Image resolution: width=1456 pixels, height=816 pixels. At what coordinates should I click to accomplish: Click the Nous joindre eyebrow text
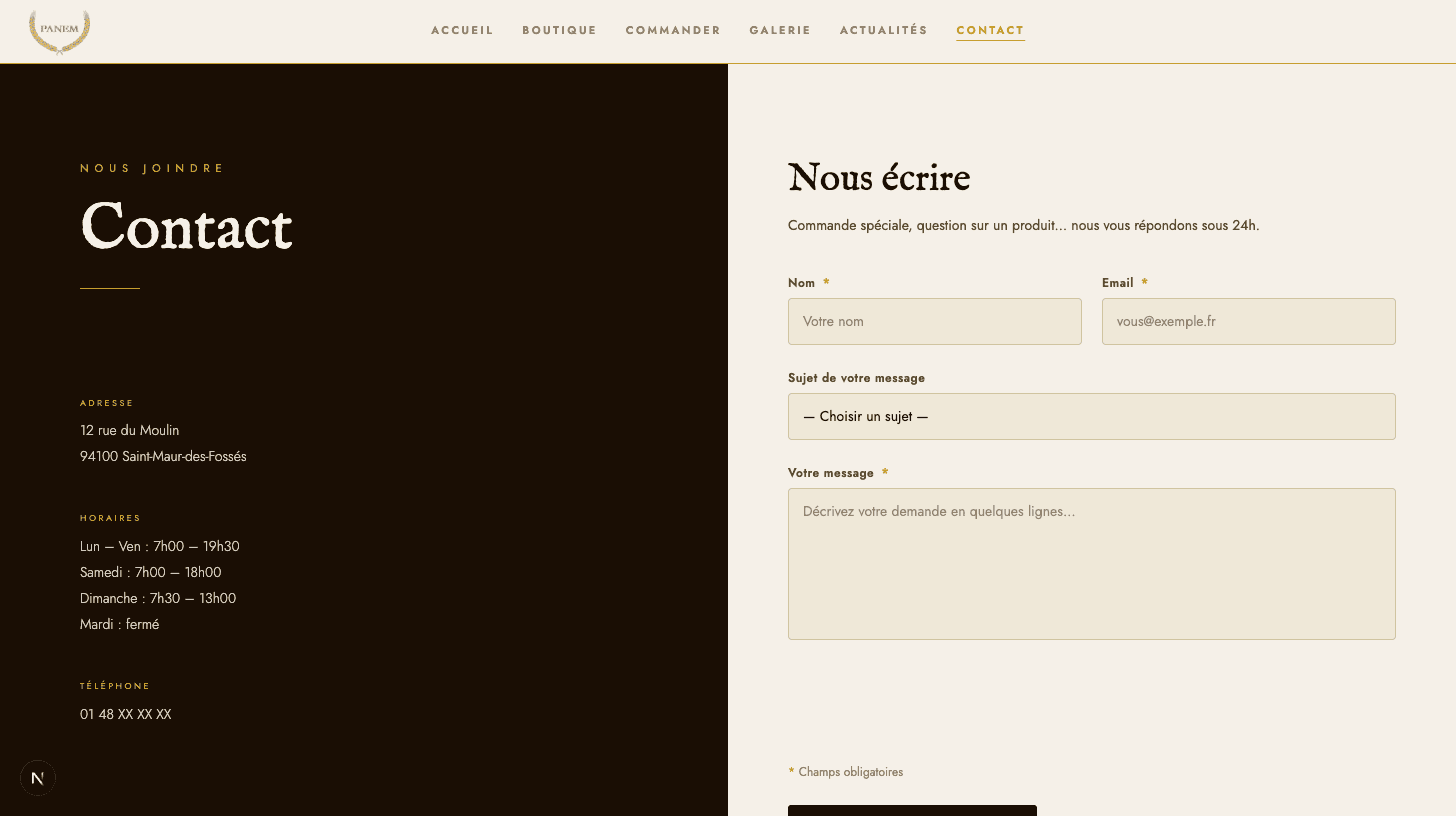(x=153, y=168)
